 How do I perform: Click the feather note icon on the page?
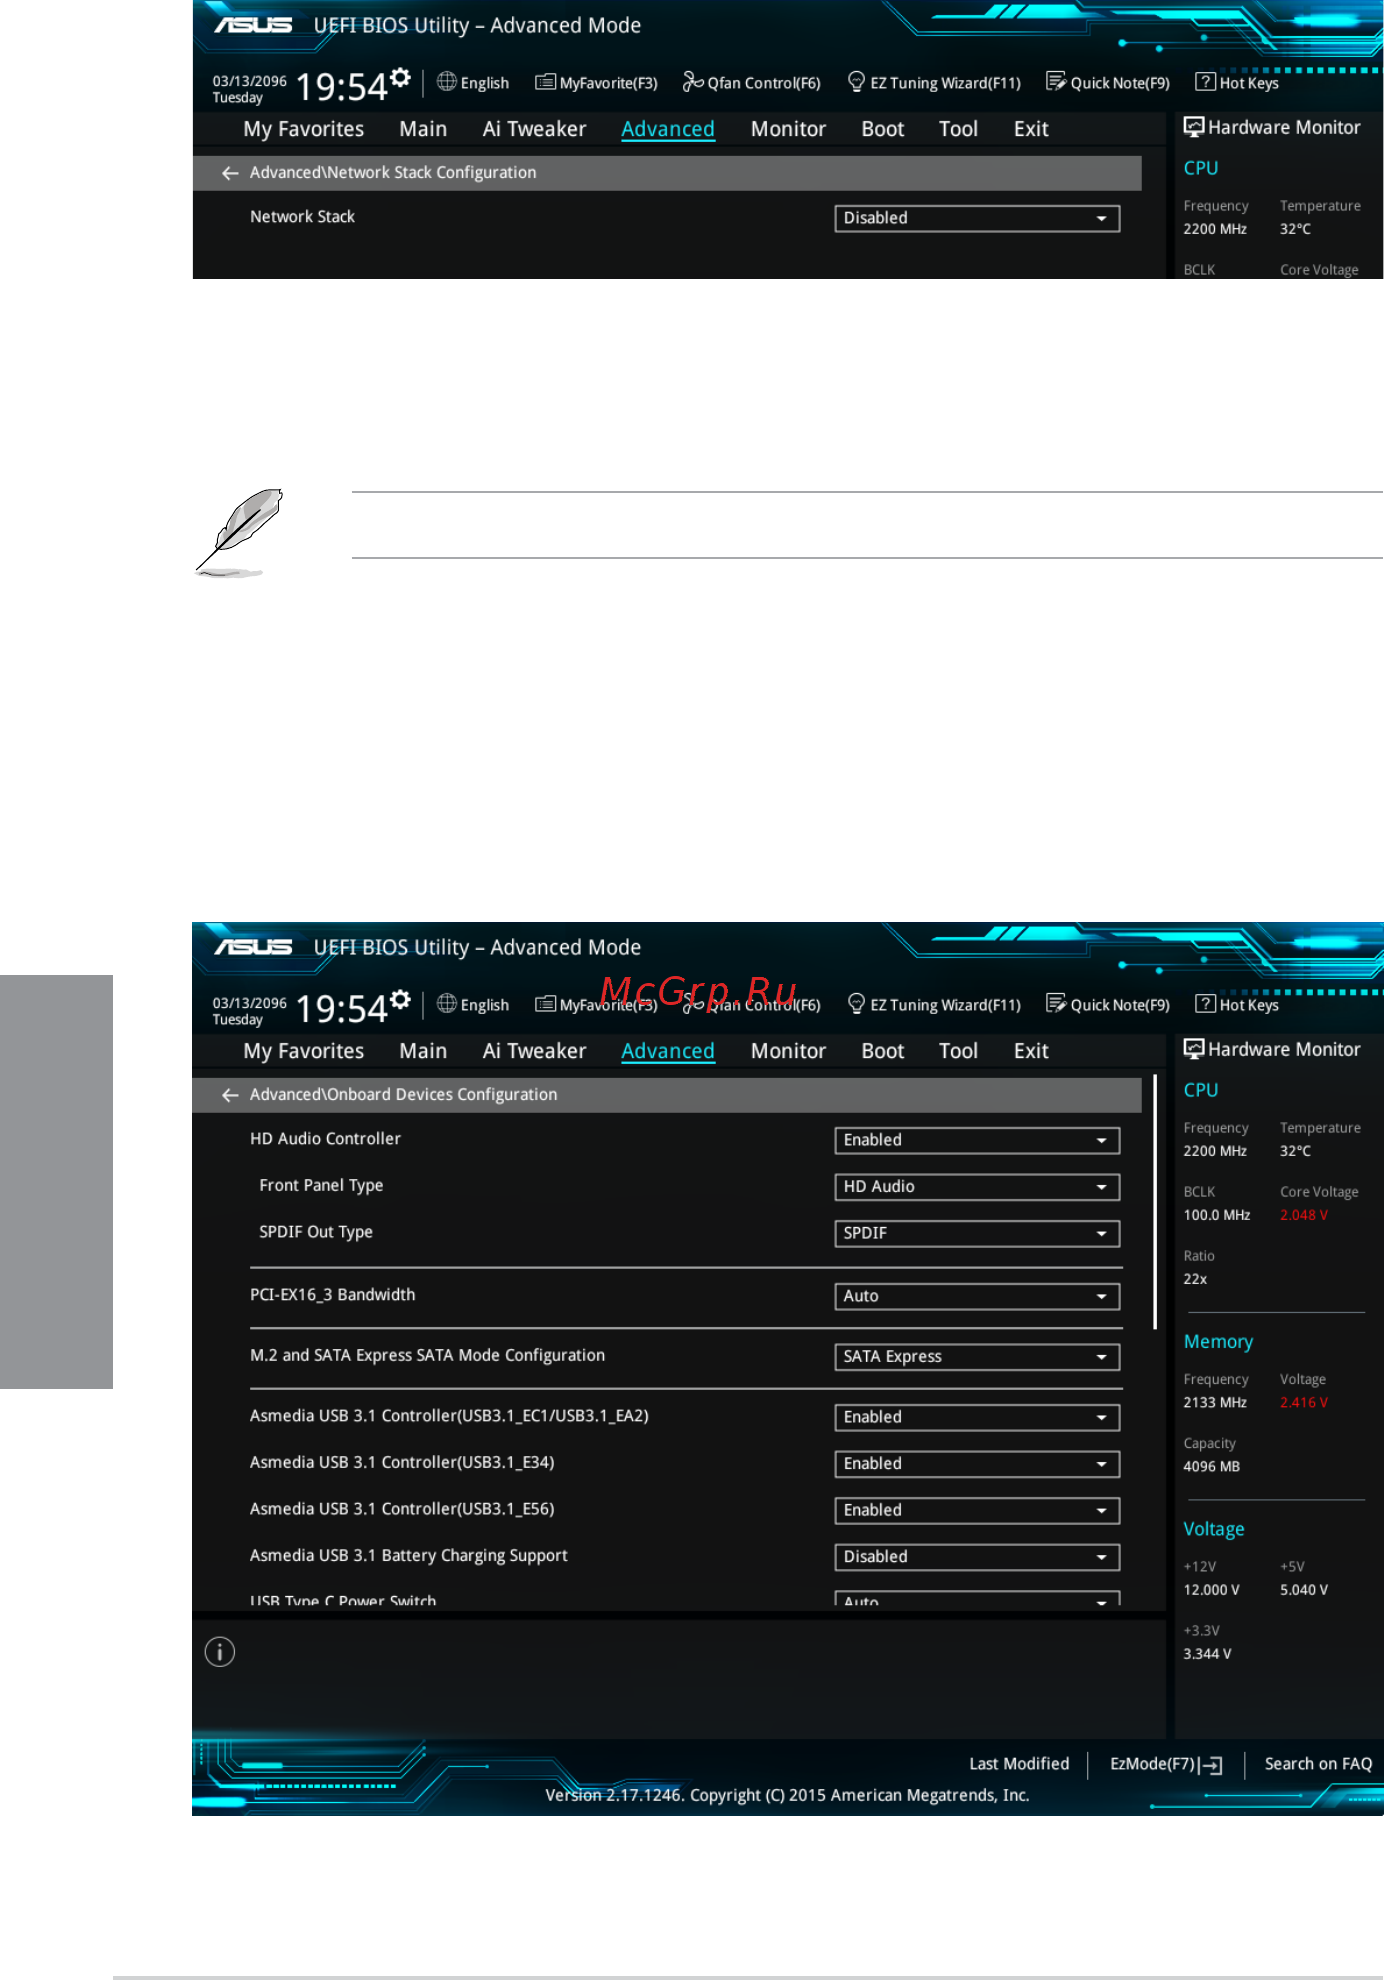pyautogui.click(x=240, y=533)
